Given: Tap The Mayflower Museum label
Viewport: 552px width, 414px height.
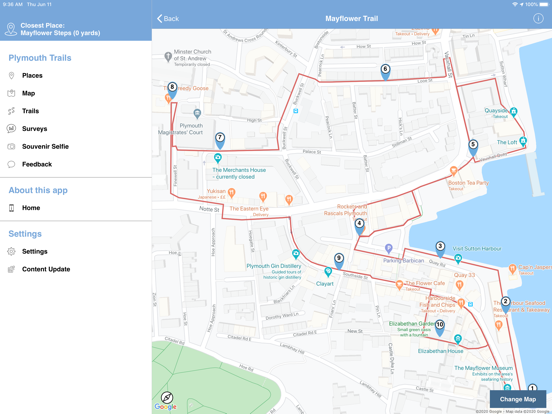Looking at the screenshot, I should tap(483, 368).
